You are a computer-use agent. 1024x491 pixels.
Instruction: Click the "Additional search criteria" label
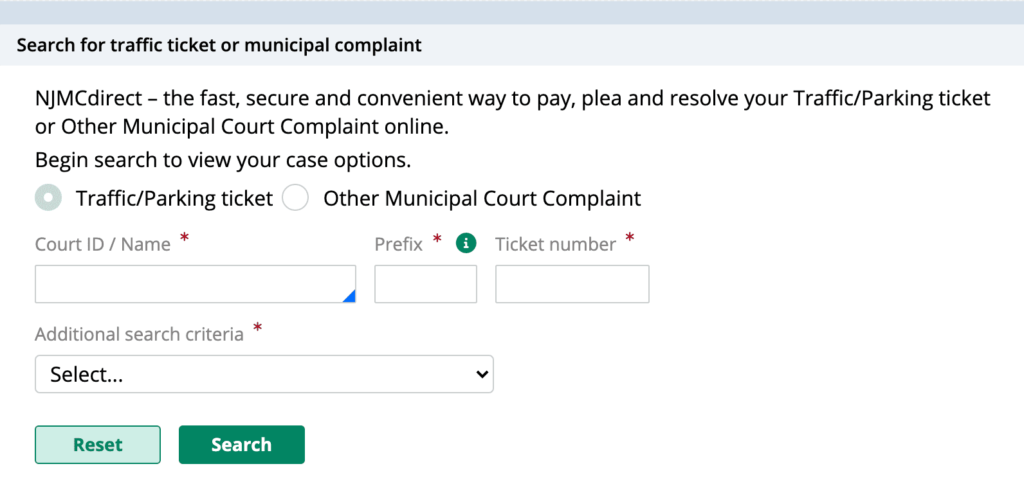pos(139,334)
